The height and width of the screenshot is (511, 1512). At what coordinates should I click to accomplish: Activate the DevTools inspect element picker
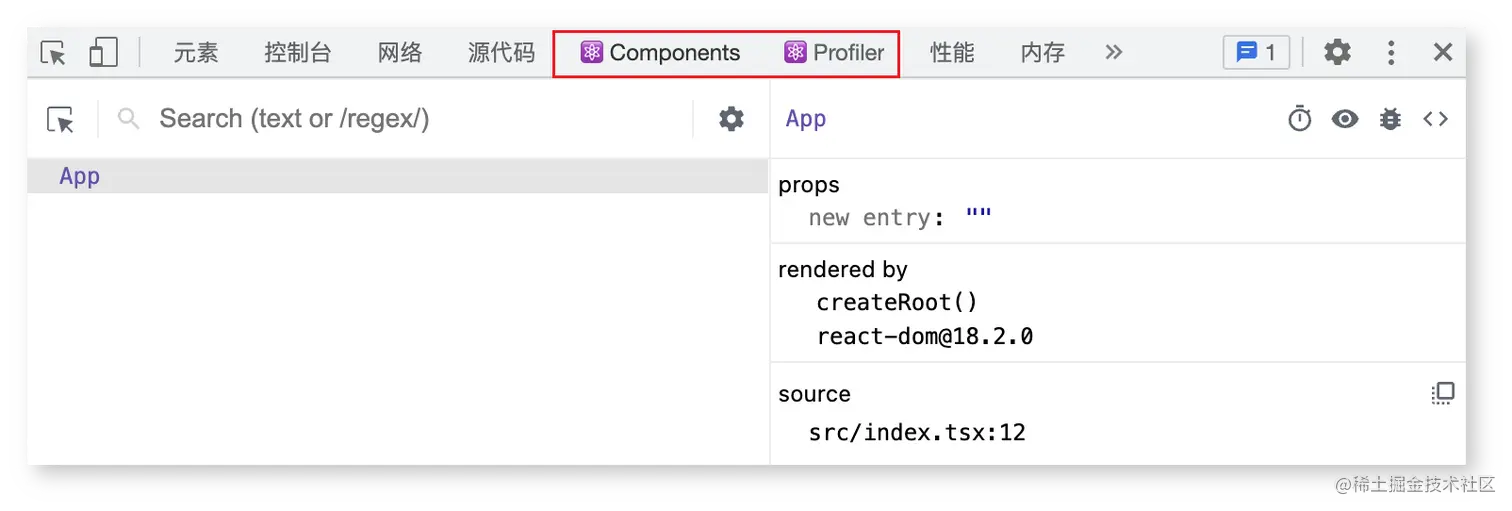[53, 53]
